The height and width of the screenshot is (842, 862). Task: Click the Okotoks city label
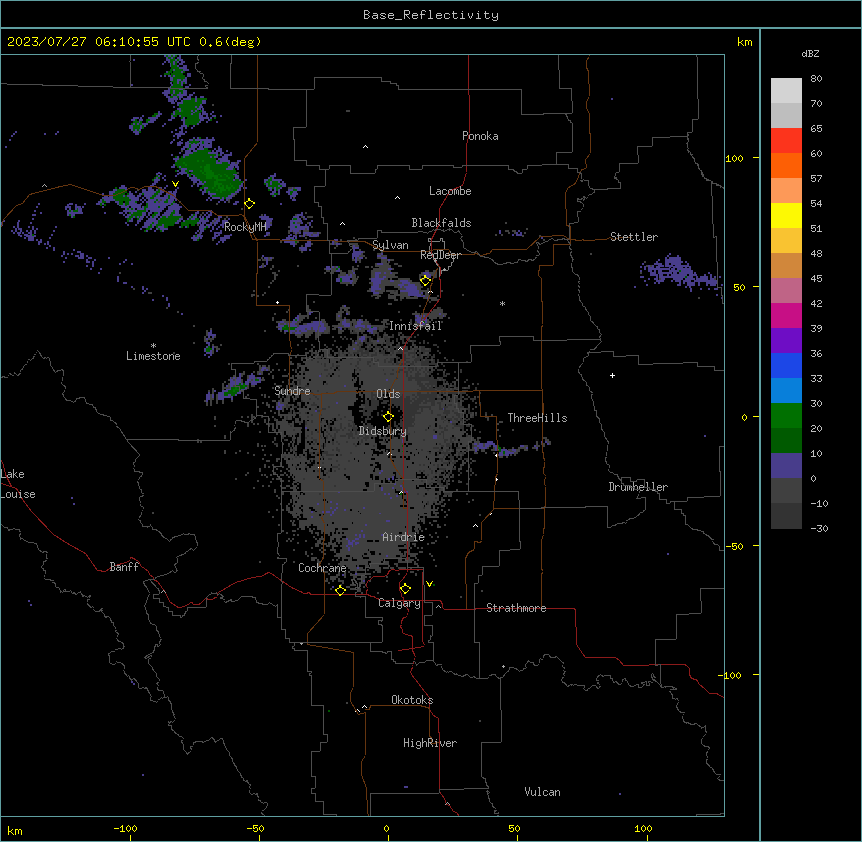(x=412, y=700)
